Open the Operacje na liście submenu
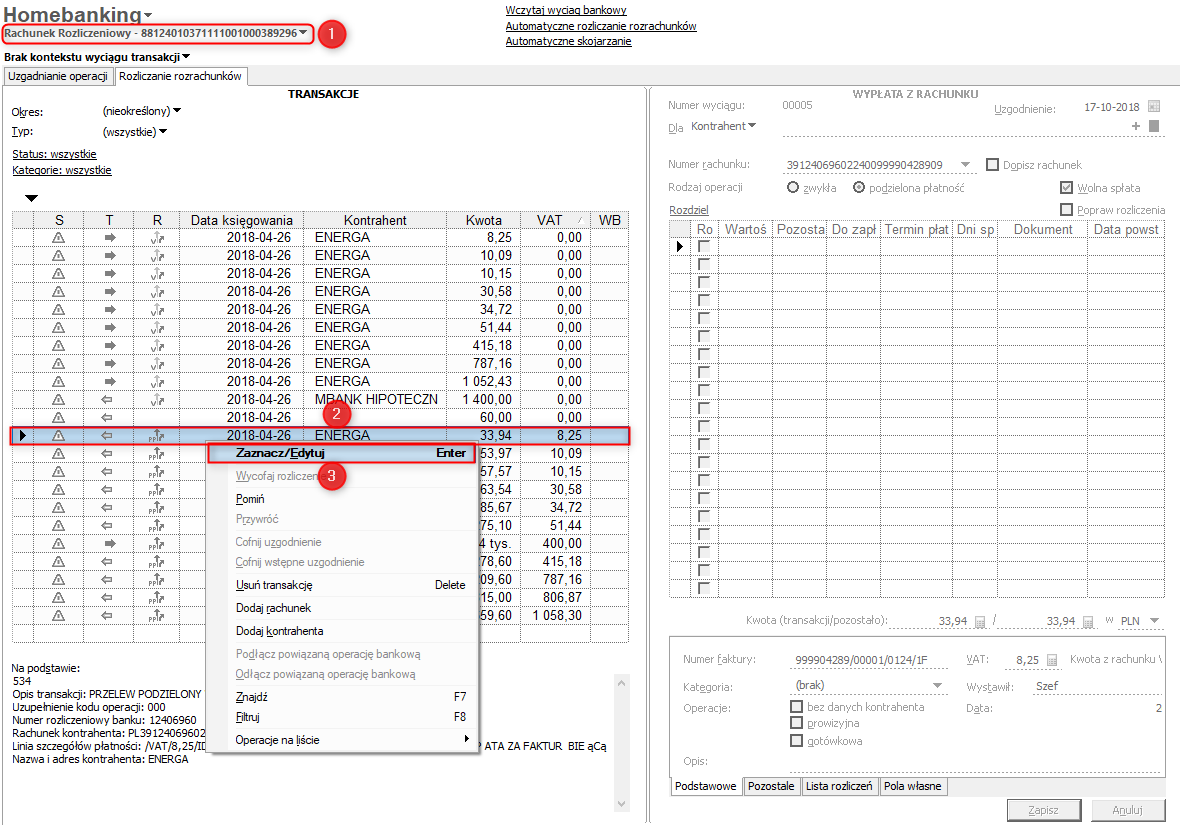The image size is (1180, 825). (x=342, y=740)
